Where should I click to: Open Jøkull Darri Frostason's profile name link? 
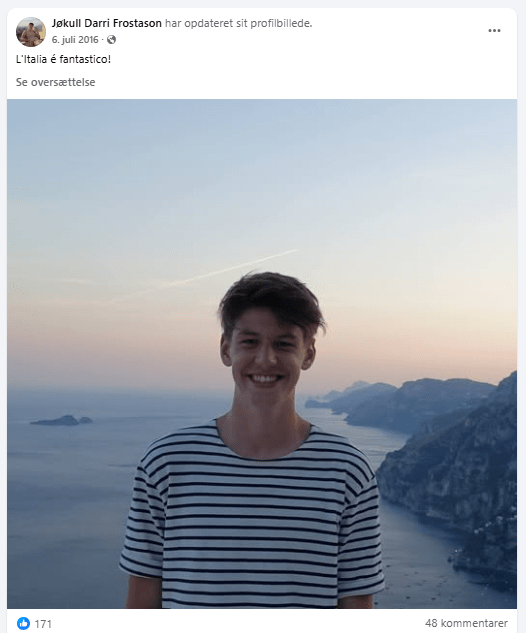(x=107, y=23)
